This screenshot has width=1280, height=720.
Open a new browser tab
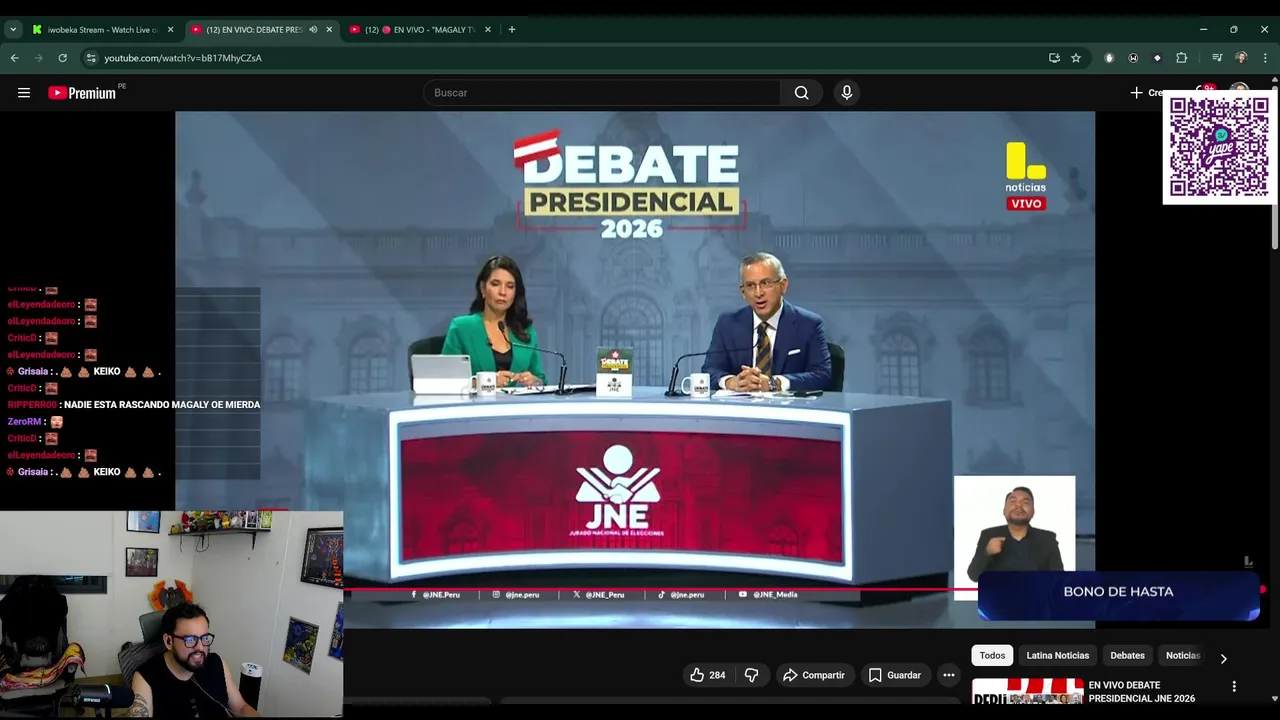coord(511,30)
